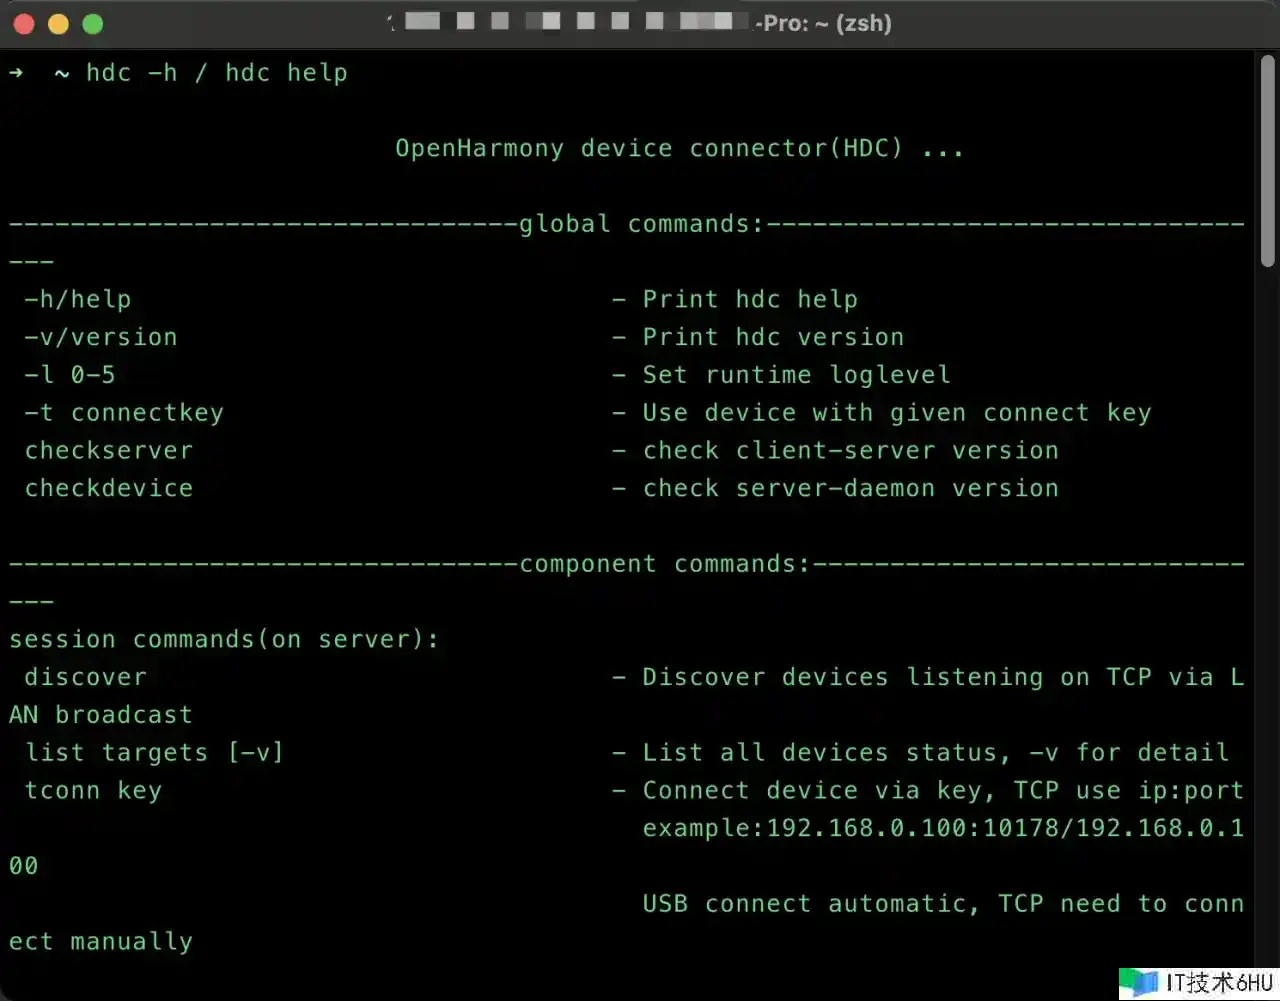Click the '-h/help' option text
Image resolution: width=1280 pixels, height=1001 pixels.
78,300
